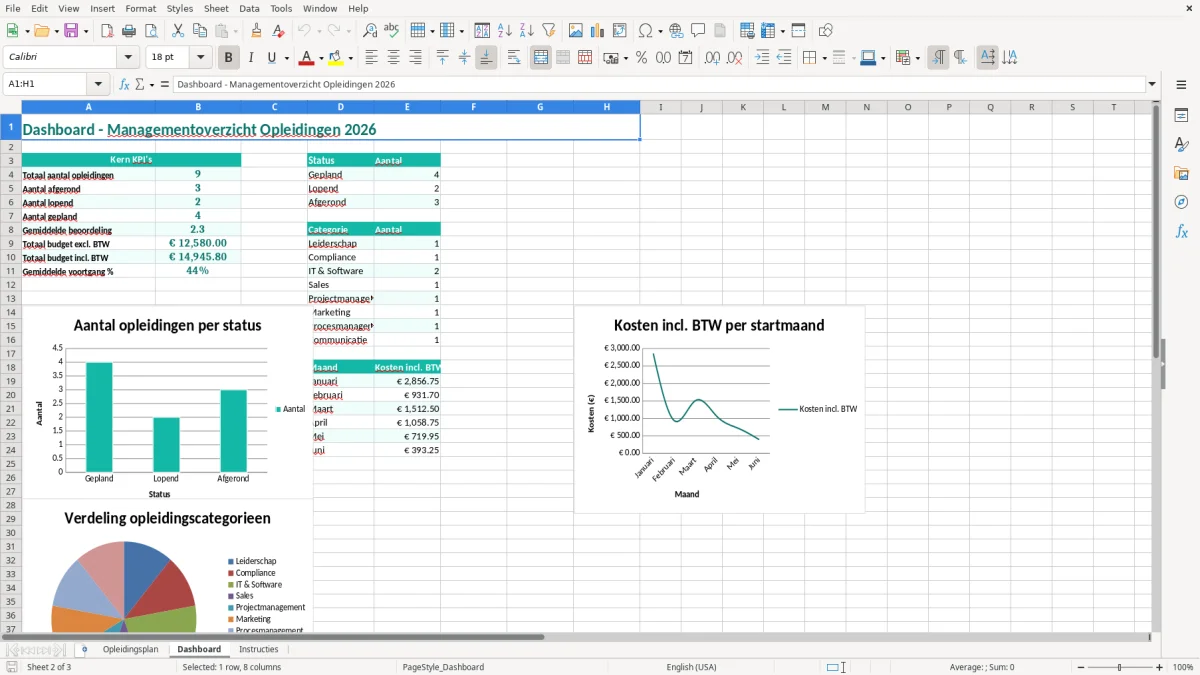Image resolution: width=1200 pixels, height=675 pixels.
Task: Open the Format menu
Action: pos(141,8)
